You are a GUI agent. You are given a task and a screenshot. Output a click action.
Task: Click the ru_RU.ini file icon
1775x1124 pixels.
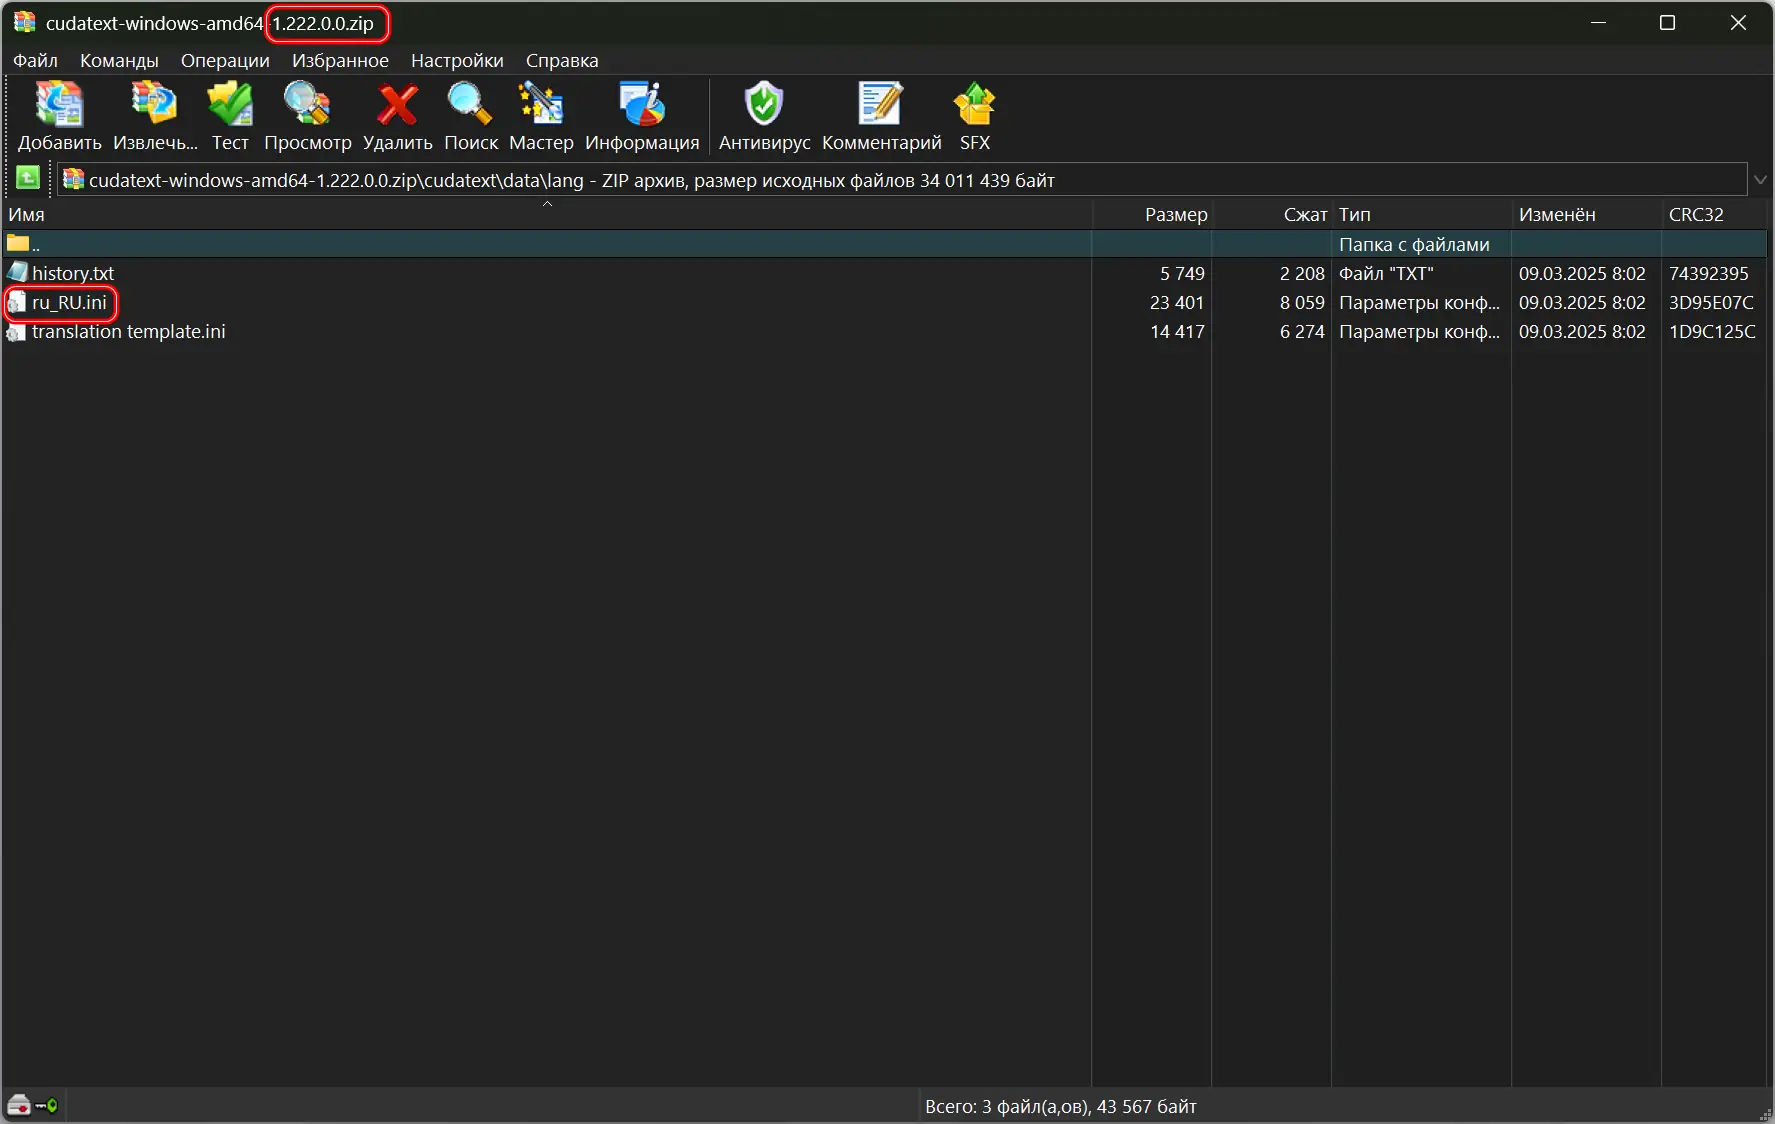tap(17, 302)
